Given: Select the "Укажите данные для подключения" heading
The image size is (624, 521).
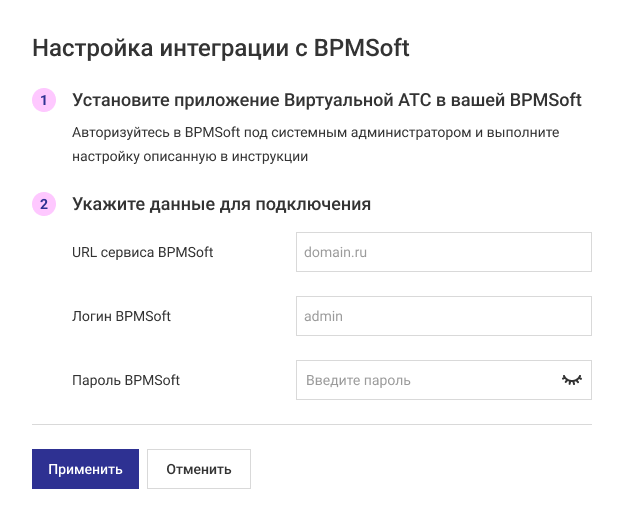Looking at the screenshot, I should (x=221, y=204).
